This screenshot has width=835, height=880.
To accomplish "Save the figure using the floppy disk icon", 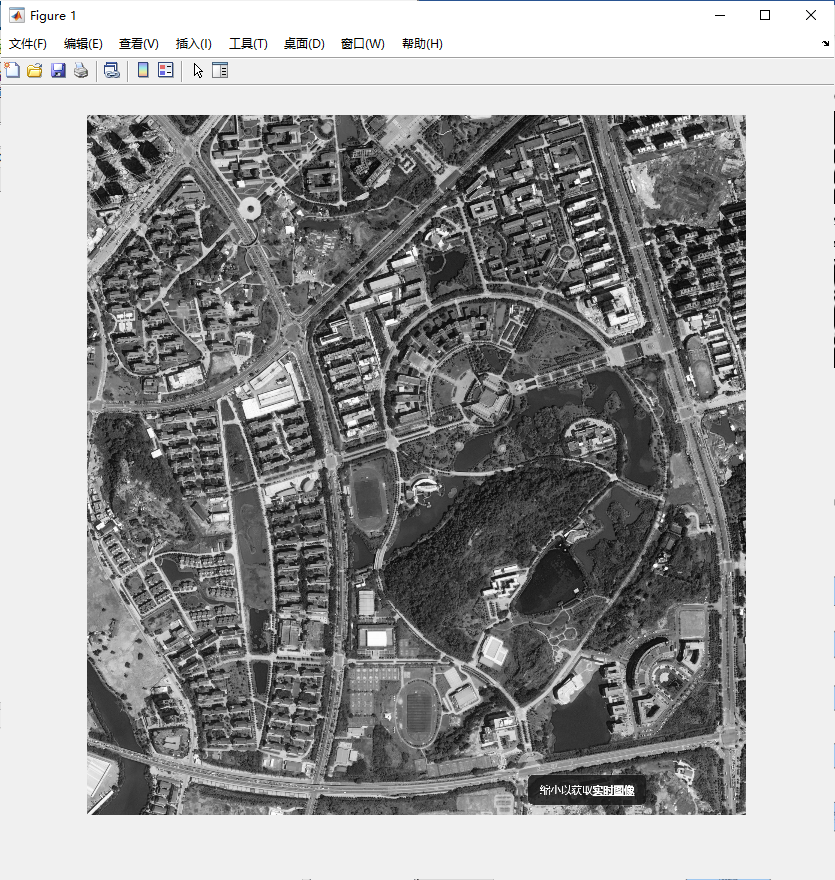I will pyautogui.click(x=58, y=70).
